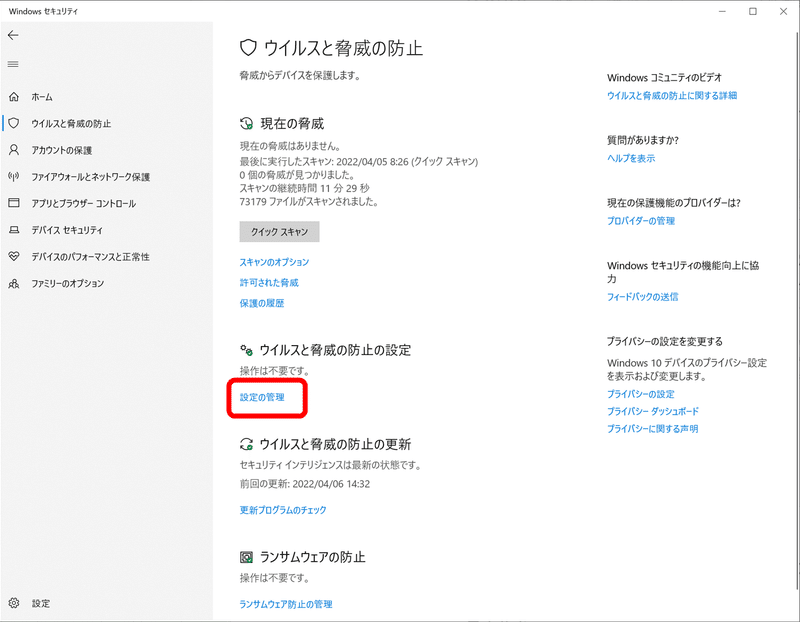Click the firewall antenna icon
The image size is (800, 622).
[14, 177]
